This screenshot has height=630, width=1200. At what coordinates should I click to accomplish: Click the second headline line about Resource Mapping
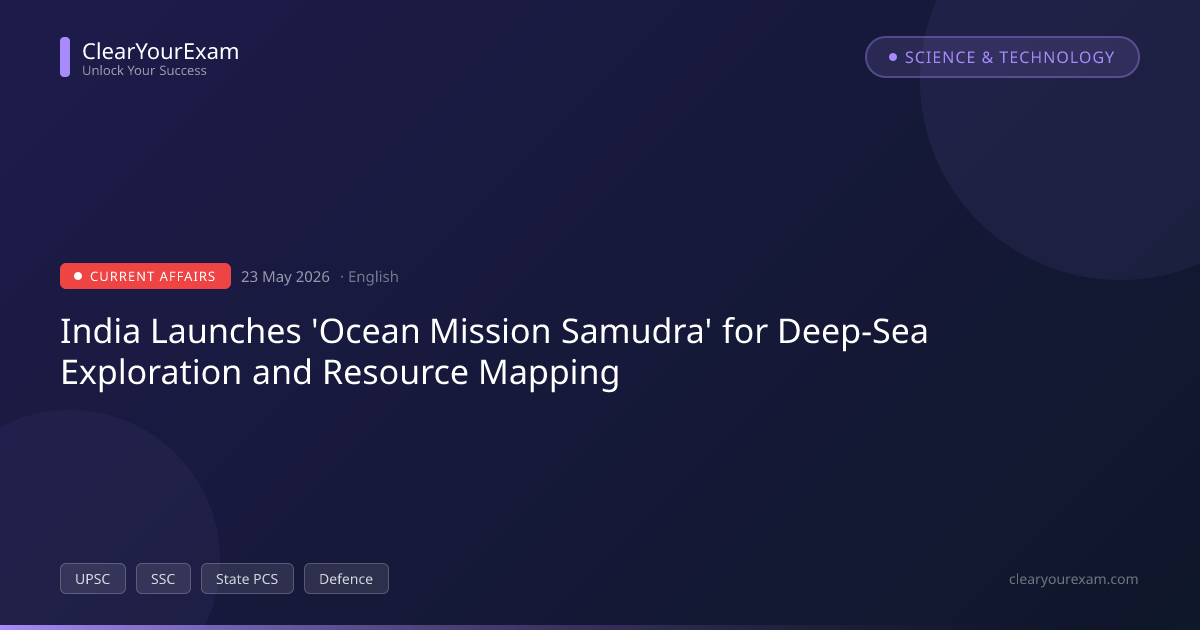tap(340, 373)
